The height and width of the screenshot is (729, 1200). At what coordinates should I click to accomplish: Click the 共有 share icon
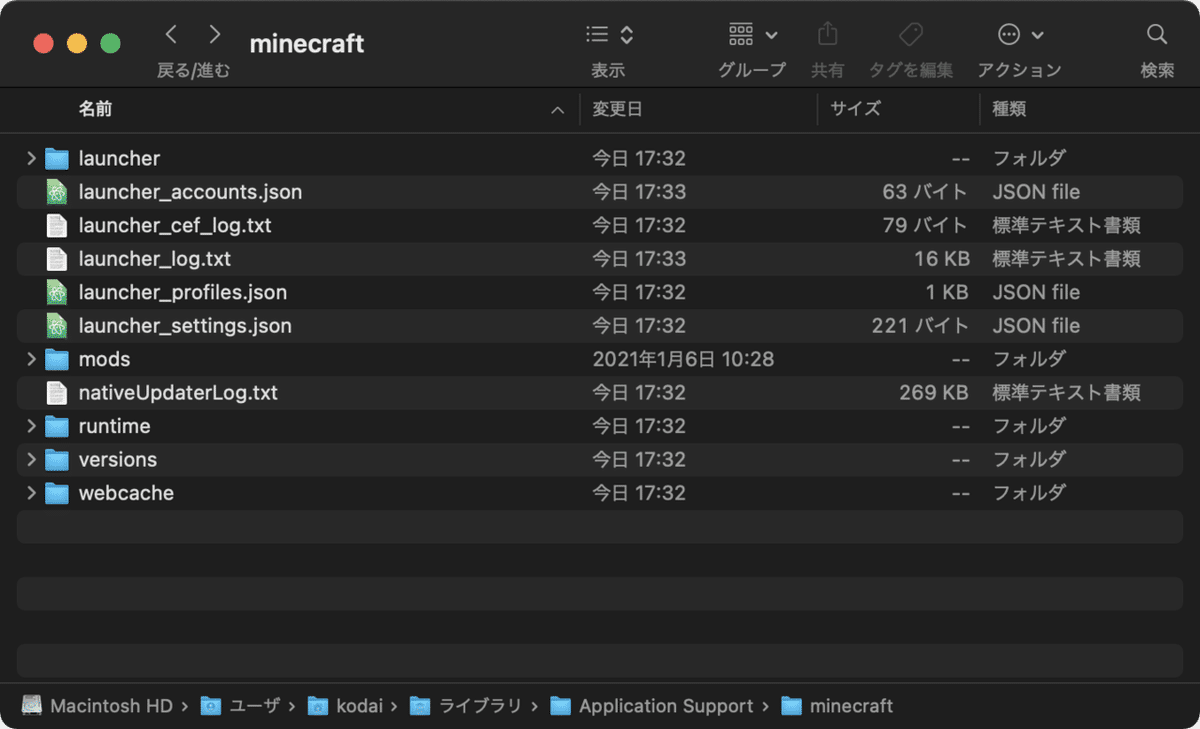[827, 35]
